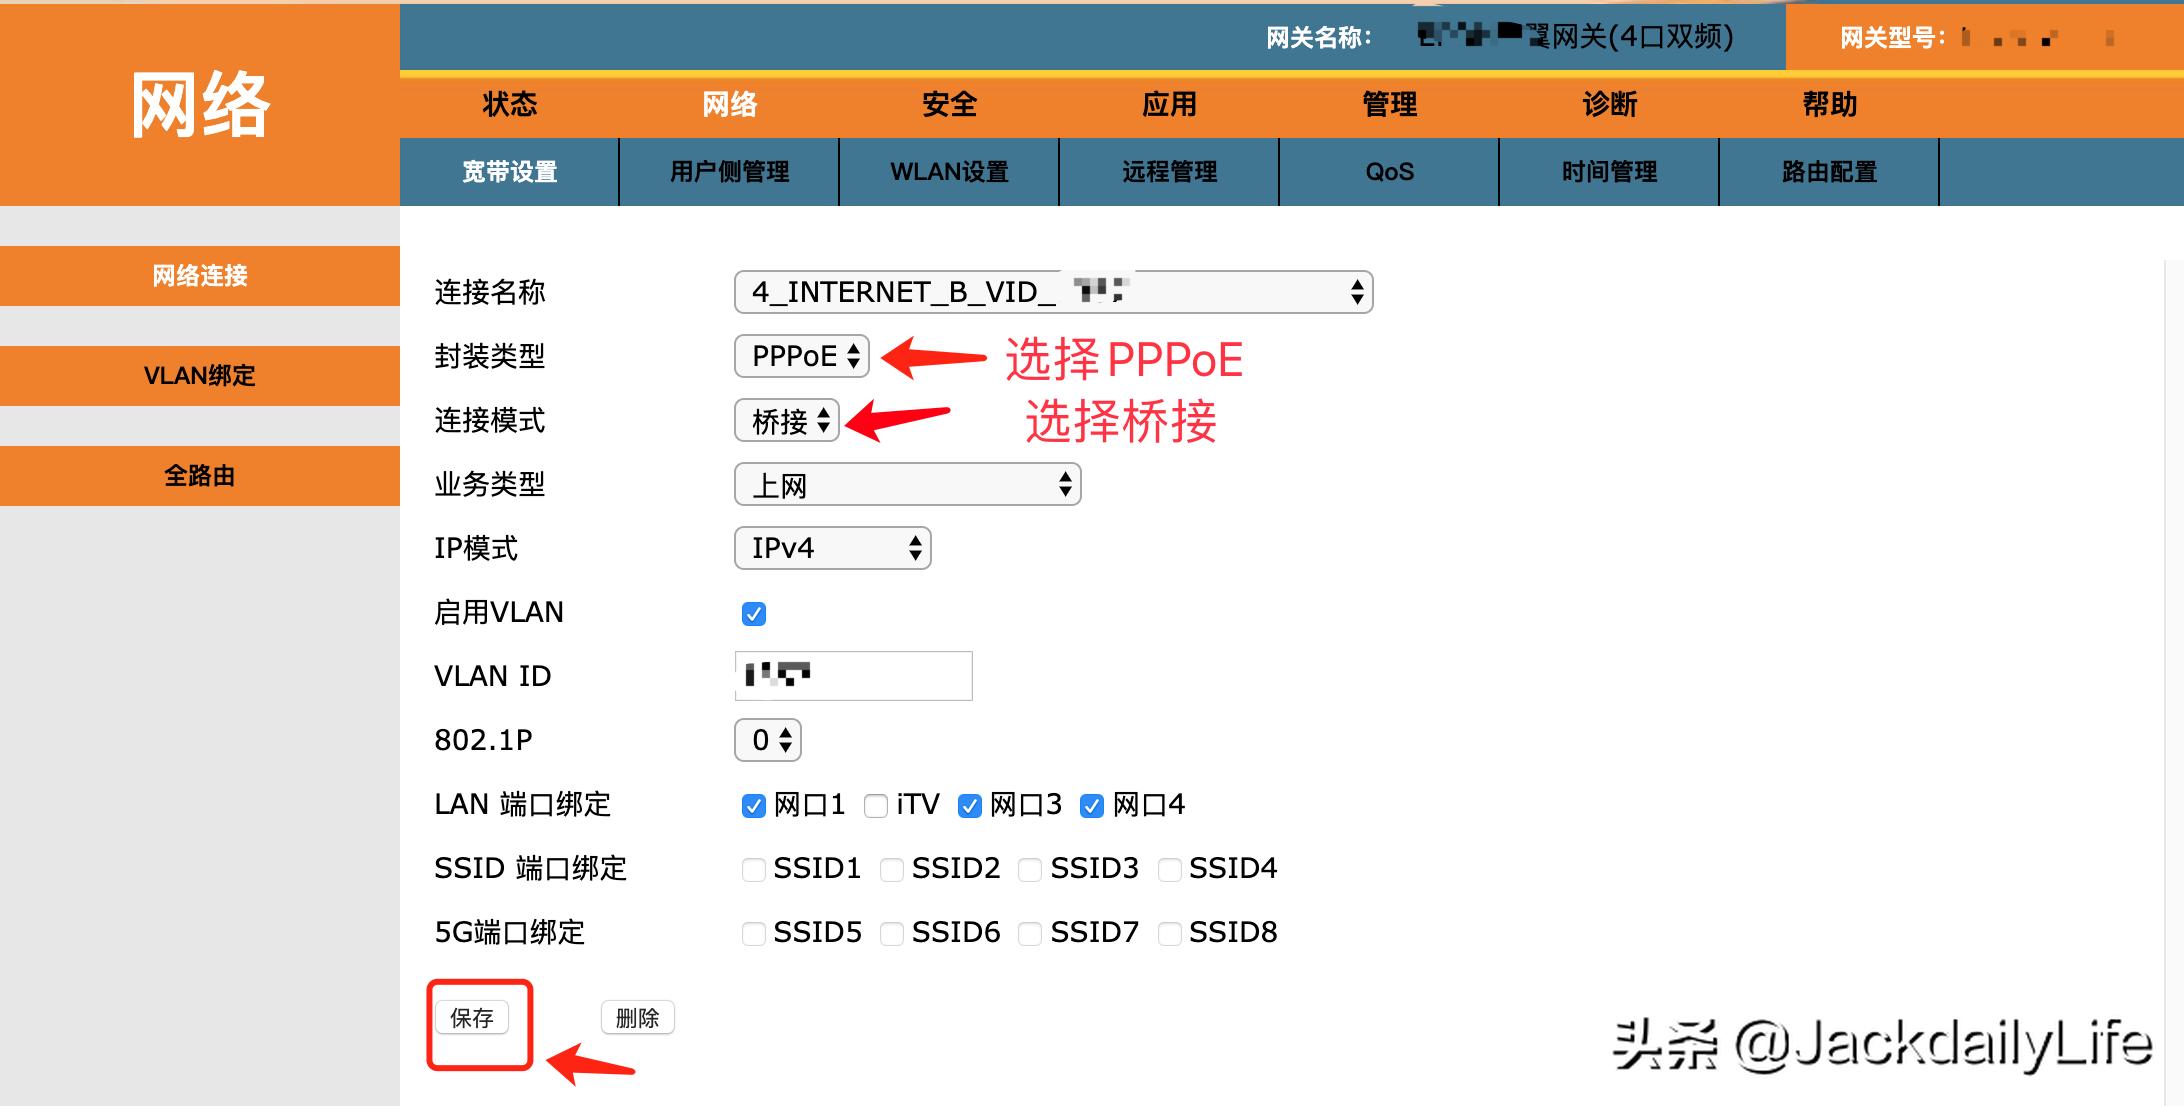Select 全路由 in the sidebar
This screenshot has width=2184, height=1106.
click(200, 475)
